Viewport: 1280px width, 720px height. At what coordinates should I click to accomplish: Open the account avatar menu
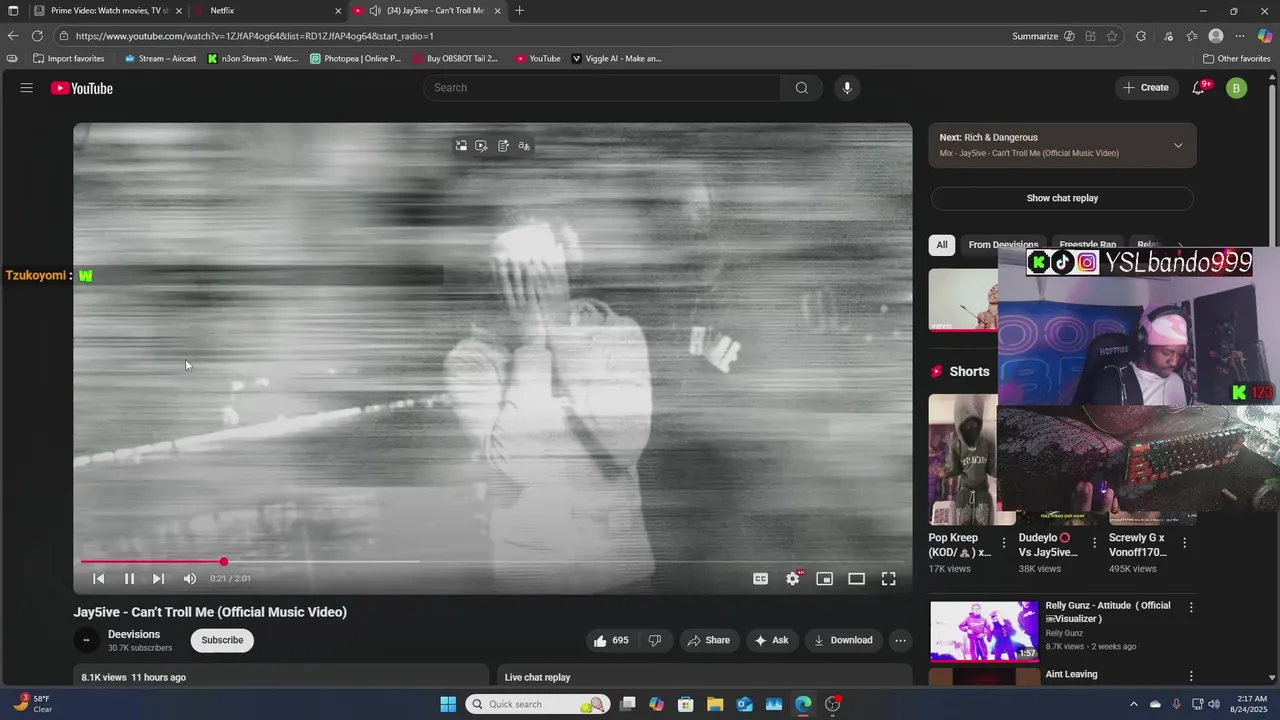pyautogui.click(x=1236, y=88)
